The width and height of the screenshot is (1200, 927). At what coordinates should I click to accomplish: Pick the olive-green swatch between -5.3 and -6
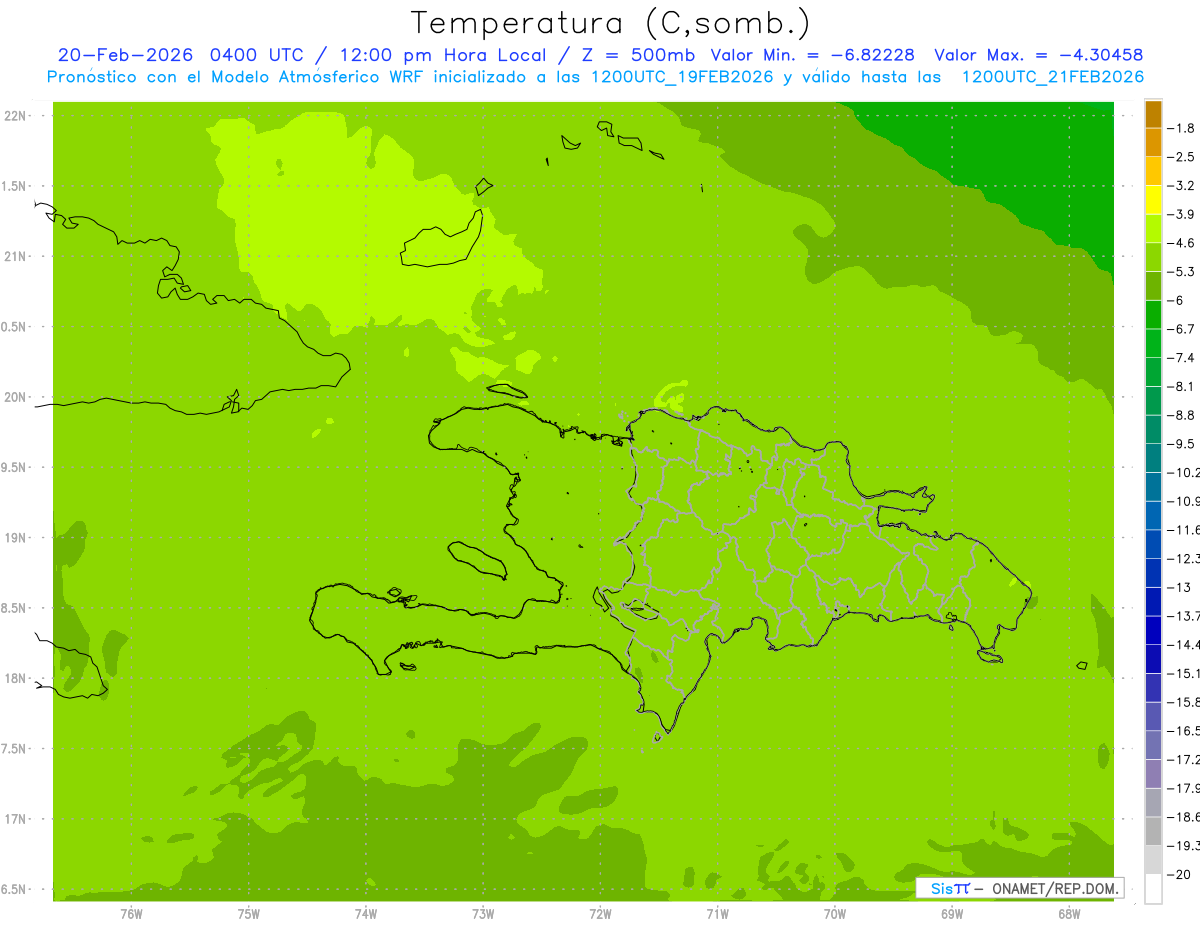[x=1153, y=286]
